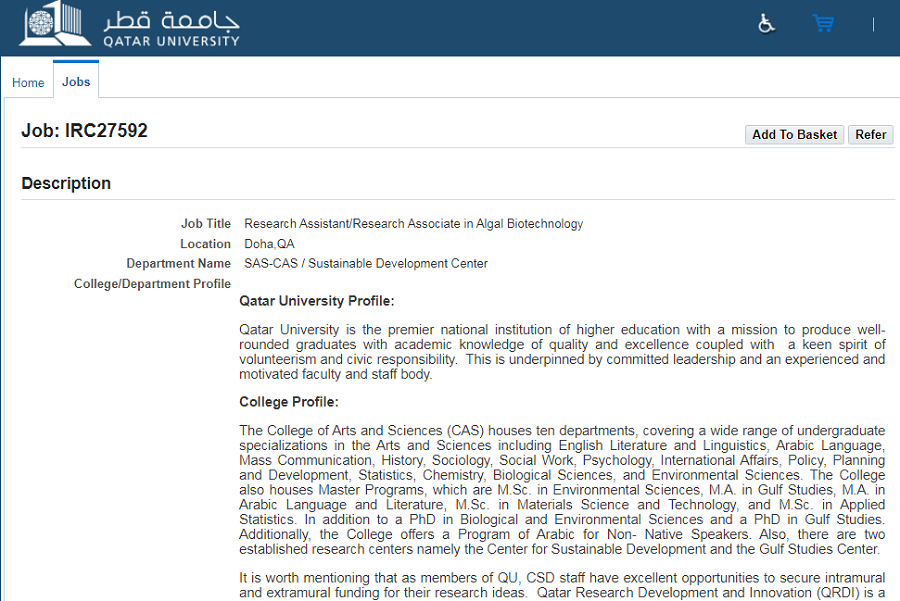Open the shopping cart basket icon
Viewport: 900px width, 601px height.
click(823, 23)
